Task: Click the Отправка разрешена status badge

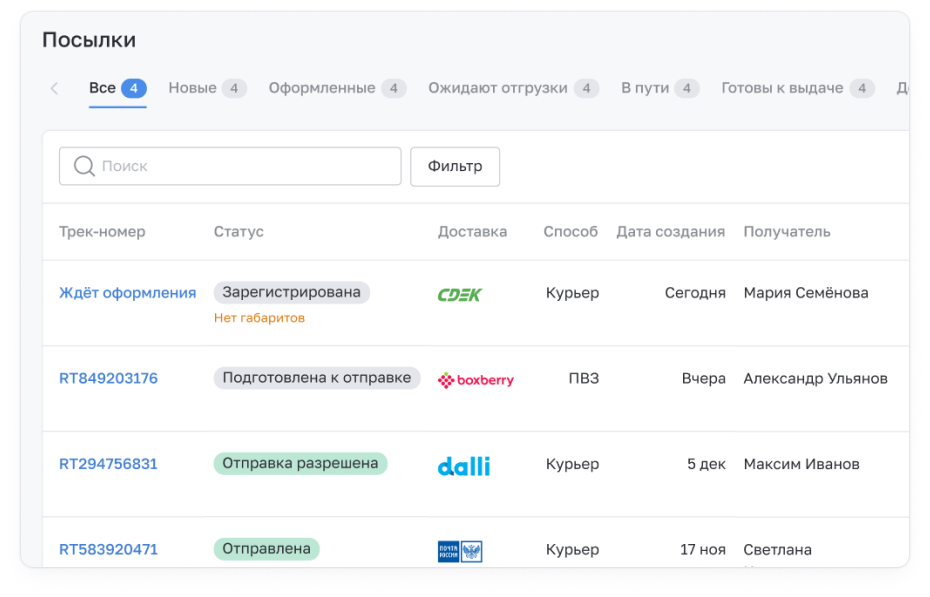Action: (x=300, y=464)
